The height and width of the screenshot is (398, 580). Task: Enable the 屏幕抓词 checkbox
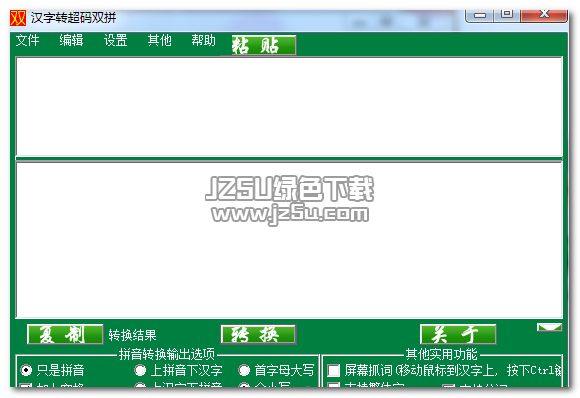(333, 370)
